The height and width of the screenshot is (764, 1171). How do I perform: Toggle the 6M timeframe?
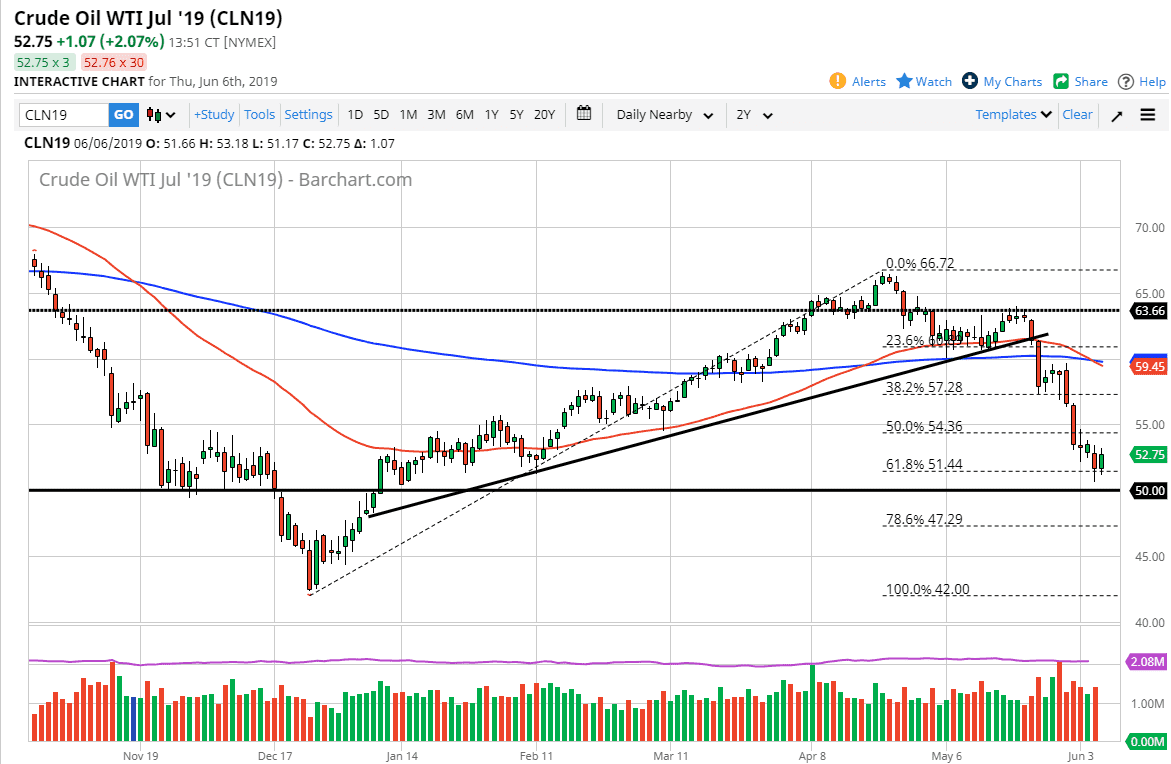pos(464,115)
